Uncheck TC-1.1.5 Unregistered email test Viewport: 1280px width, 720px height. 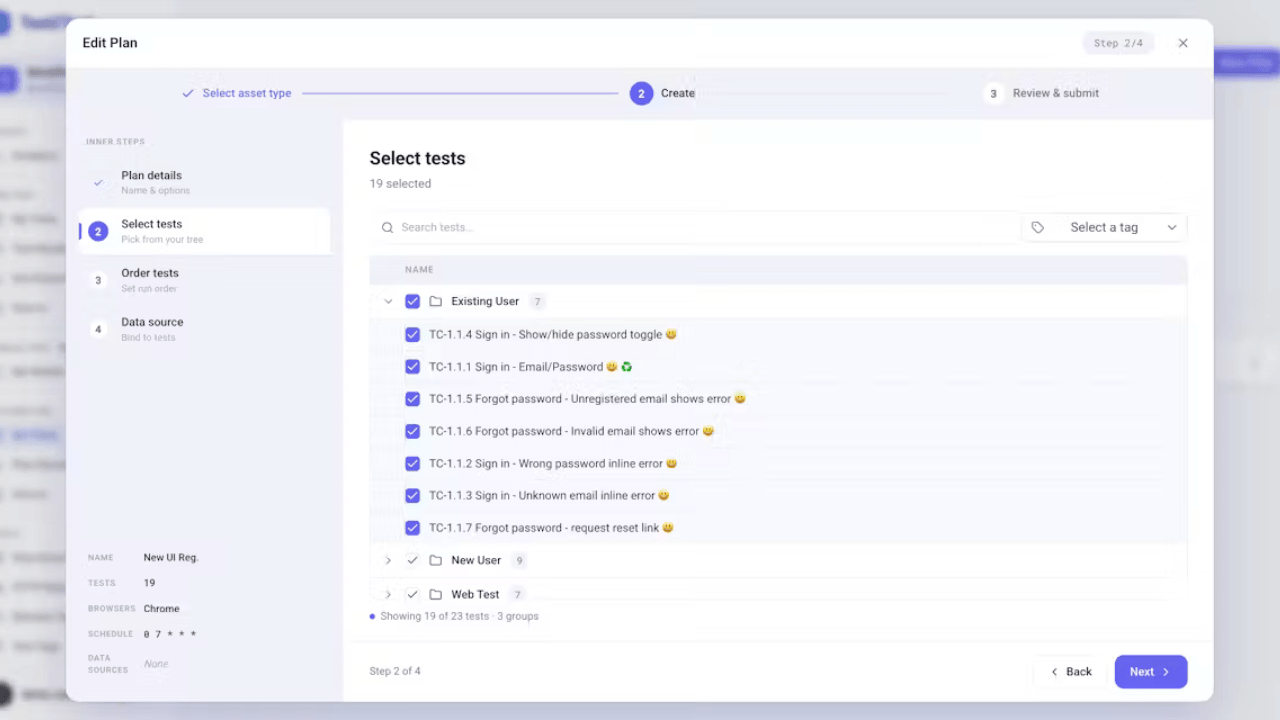point(412,399)
